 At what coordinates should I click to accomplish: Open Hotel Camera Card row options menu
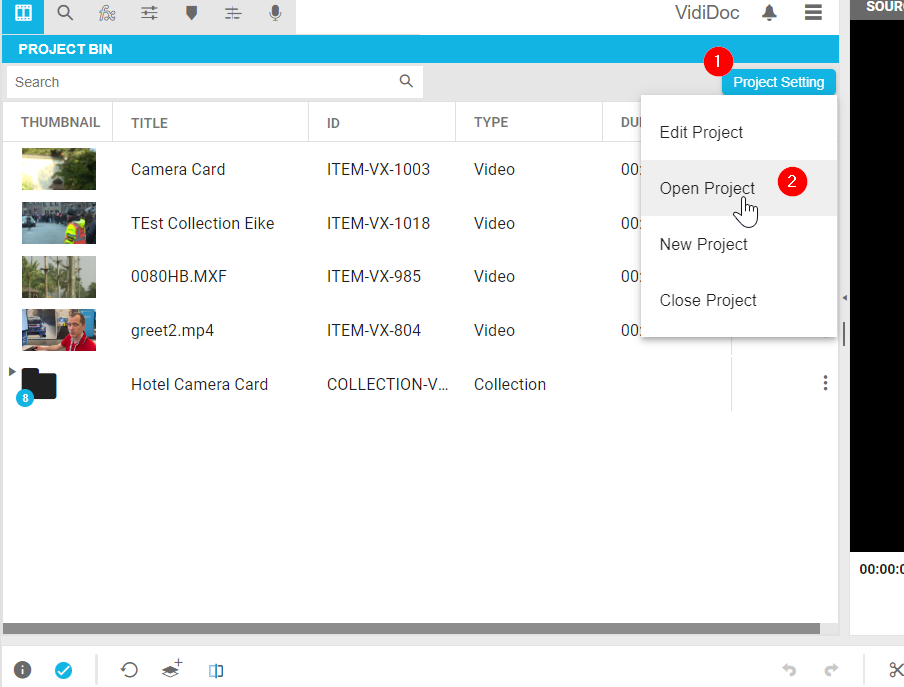click(x=825, y=383)
